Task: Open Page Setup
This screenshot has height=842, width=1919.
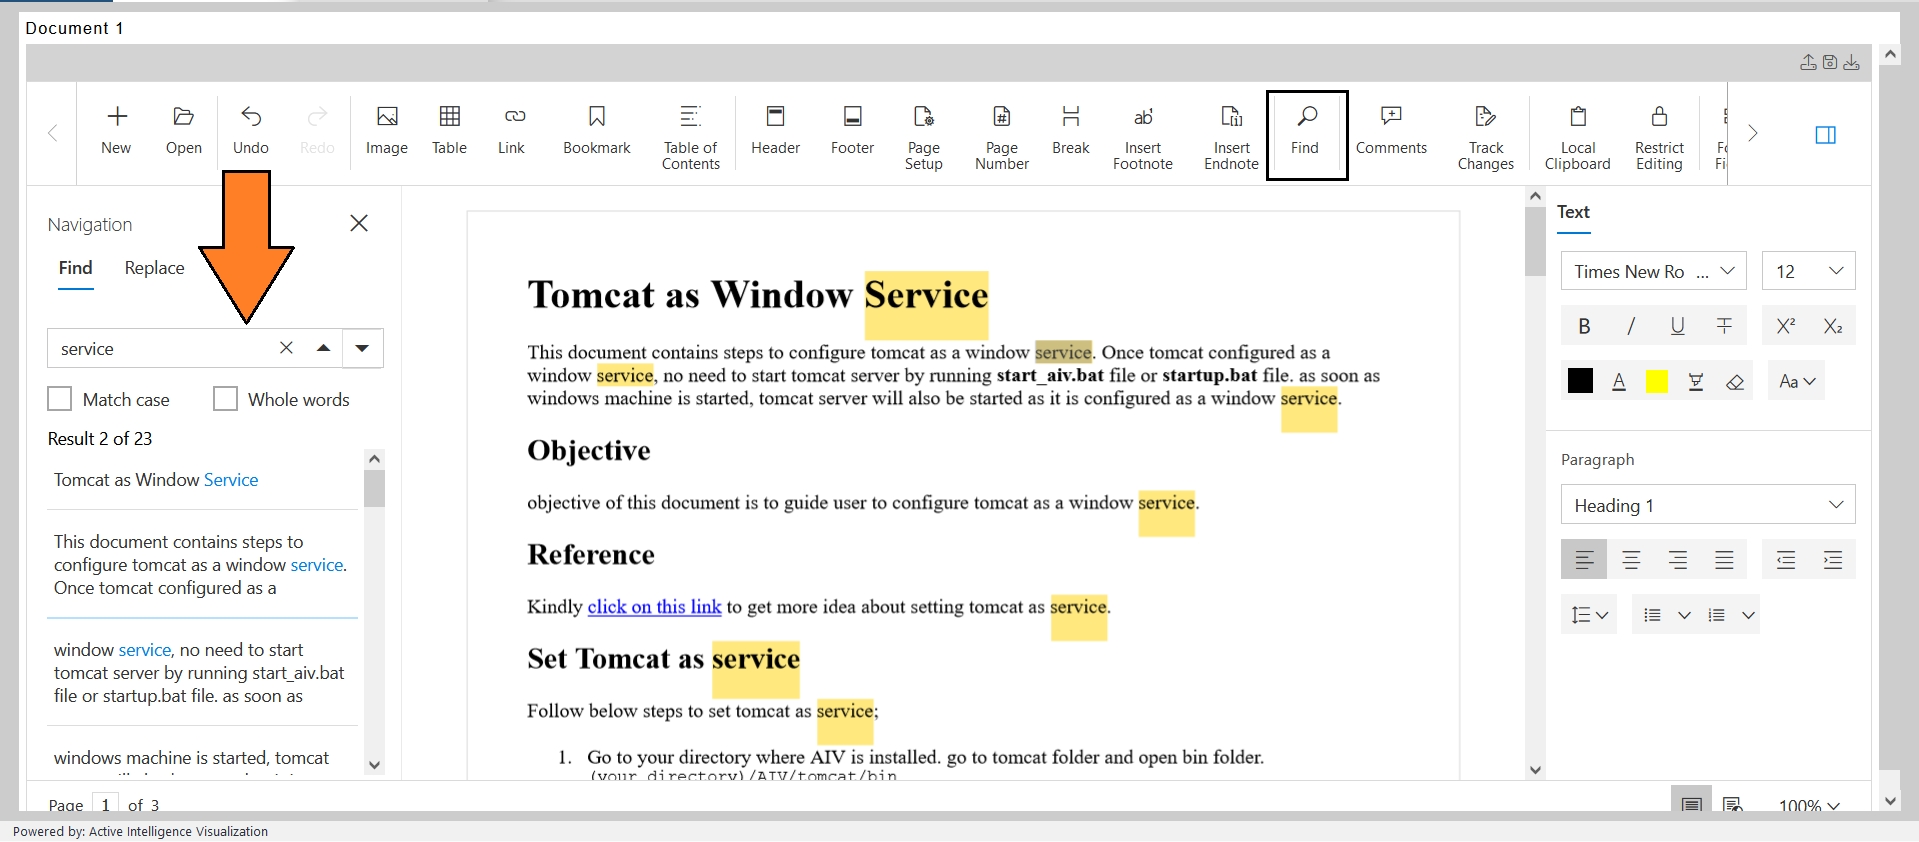Action: coord(923,137)
